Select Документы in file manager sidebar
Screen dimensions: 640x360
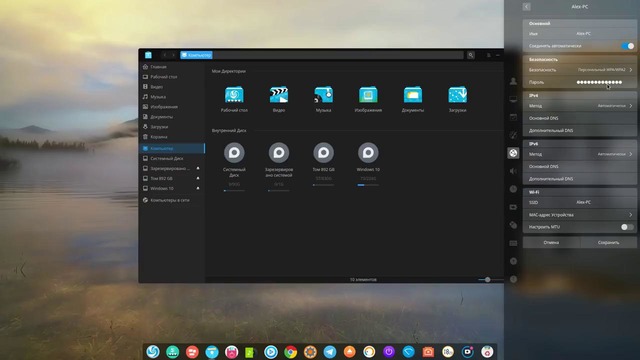[x=172, y=117]
